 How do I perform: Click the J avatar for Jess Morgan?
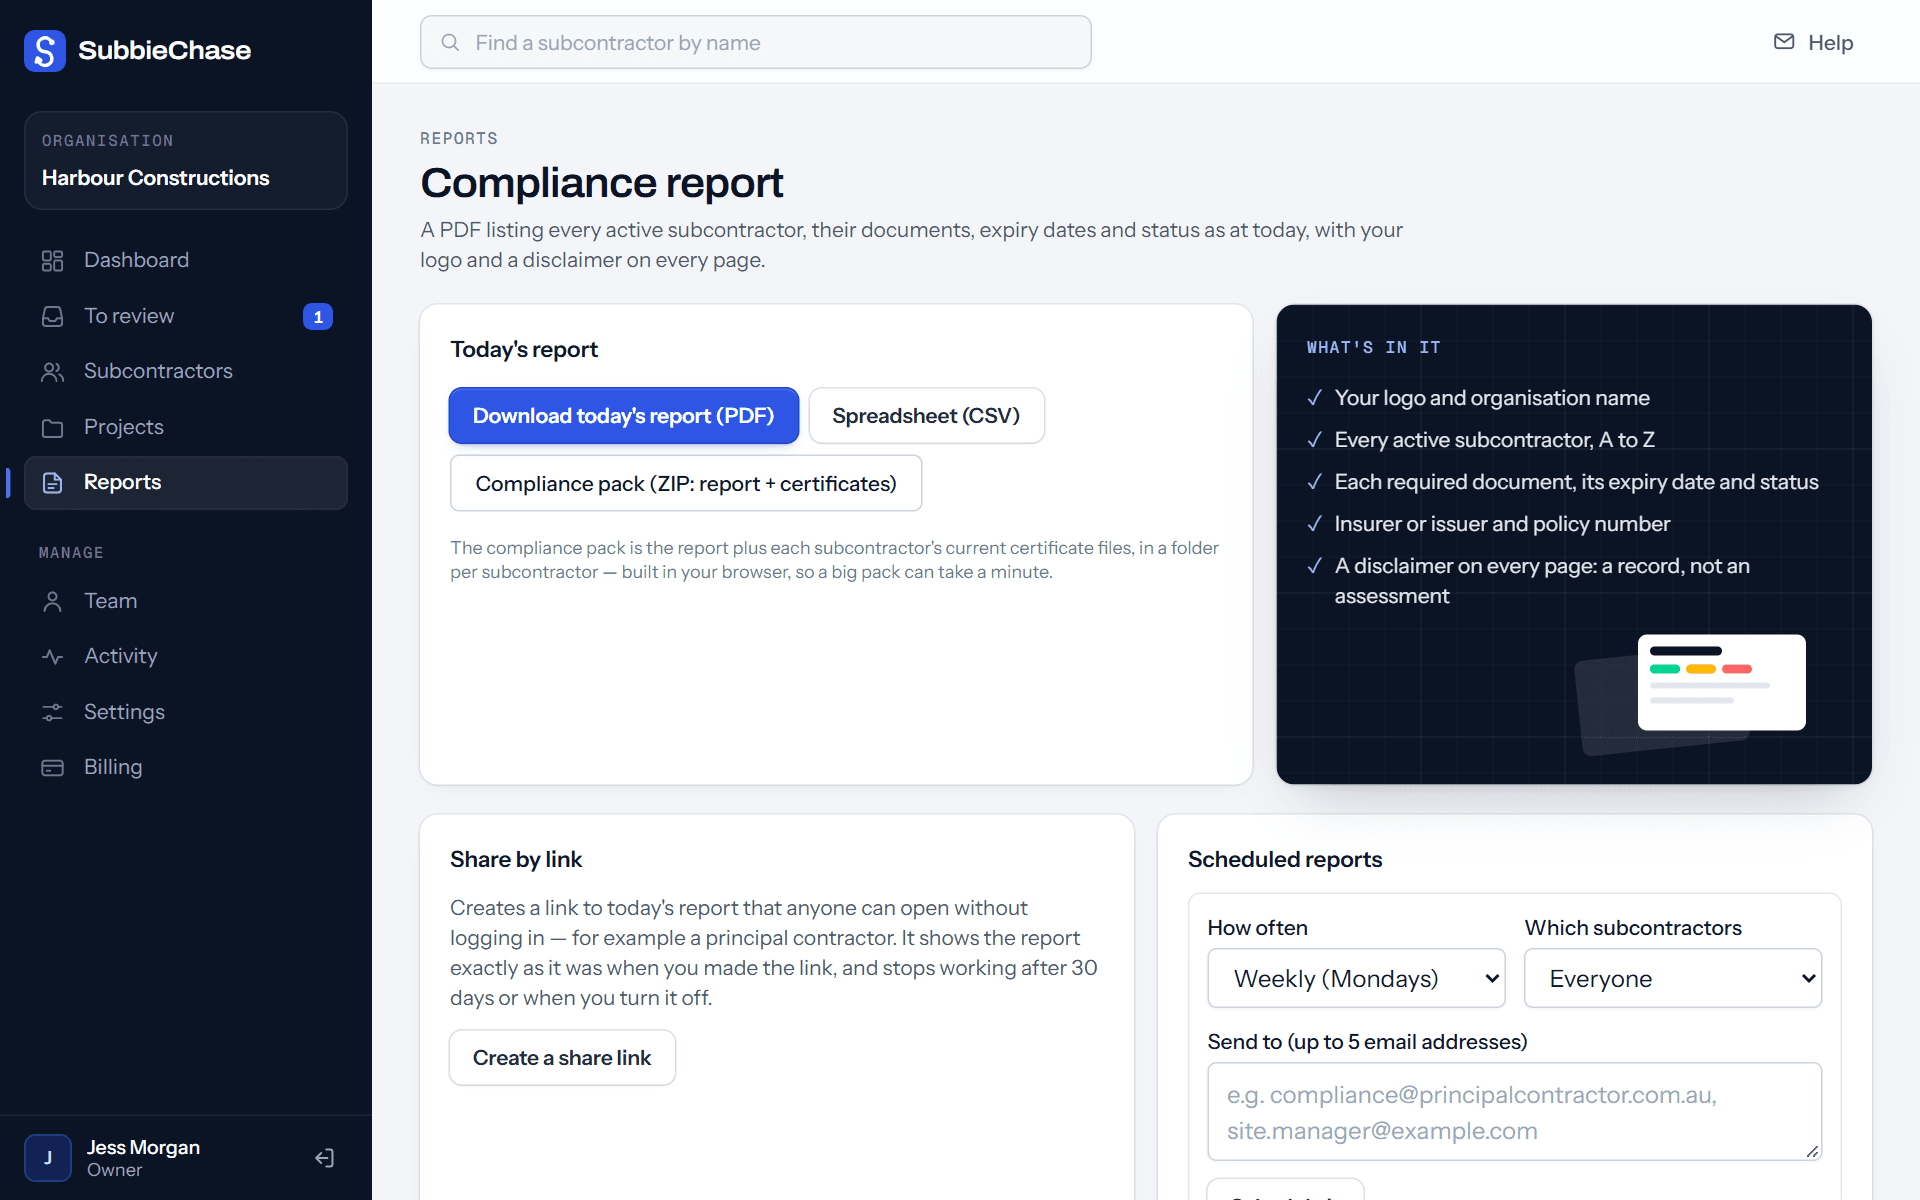tap(48, 1158)
